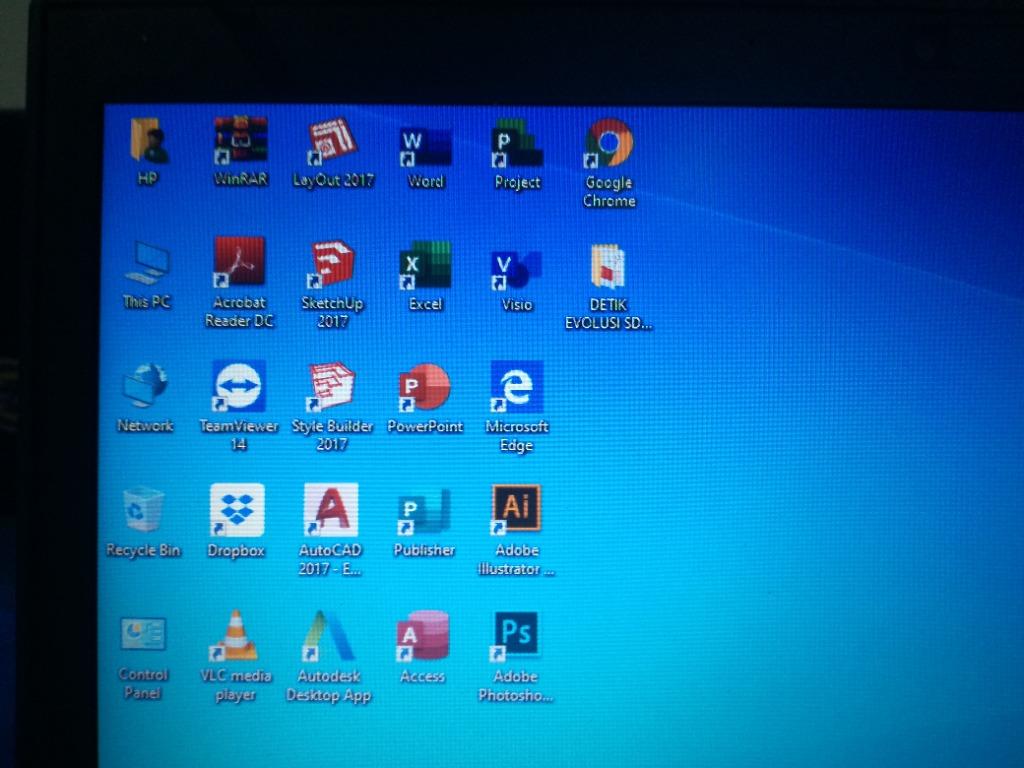Select the Dropbox shortcut icon
This screenshot has width=1024, height=768.
click(x=237, y=510)
